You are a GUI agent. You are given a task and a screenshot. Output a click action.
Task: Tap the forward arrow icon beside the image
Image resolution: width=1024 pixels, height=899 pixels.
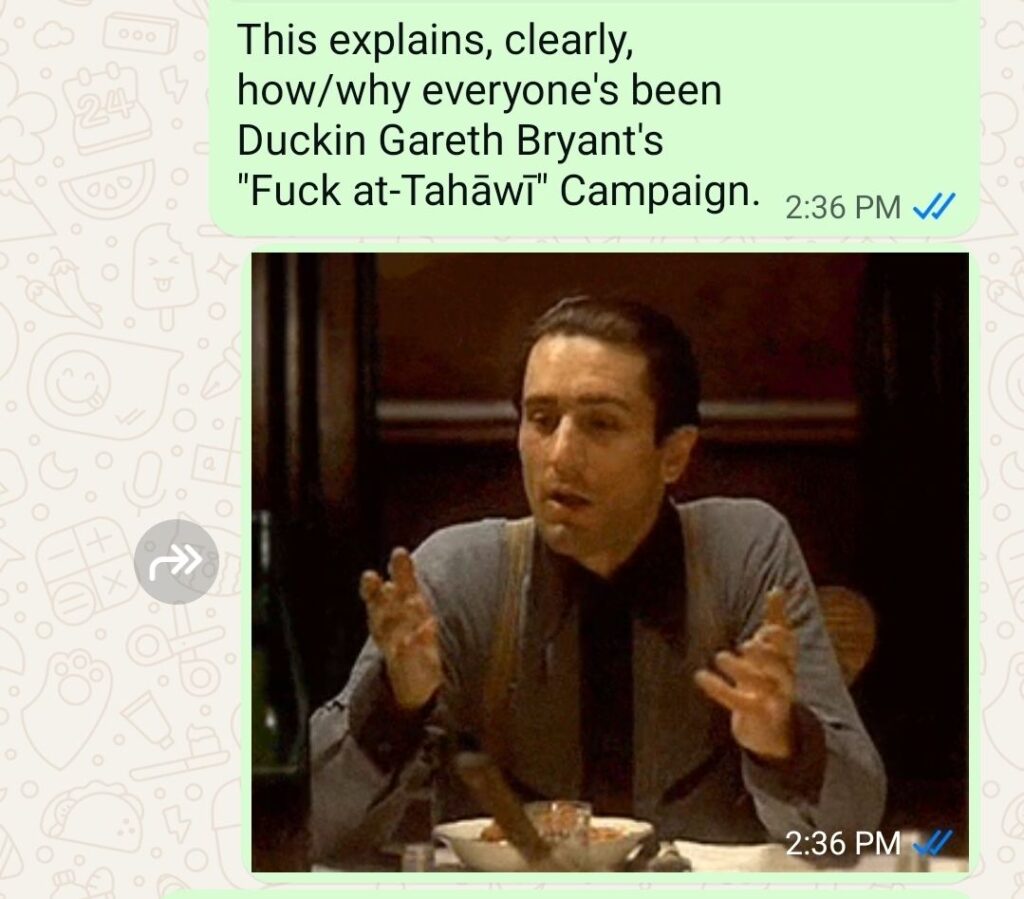tap(176, 561)
